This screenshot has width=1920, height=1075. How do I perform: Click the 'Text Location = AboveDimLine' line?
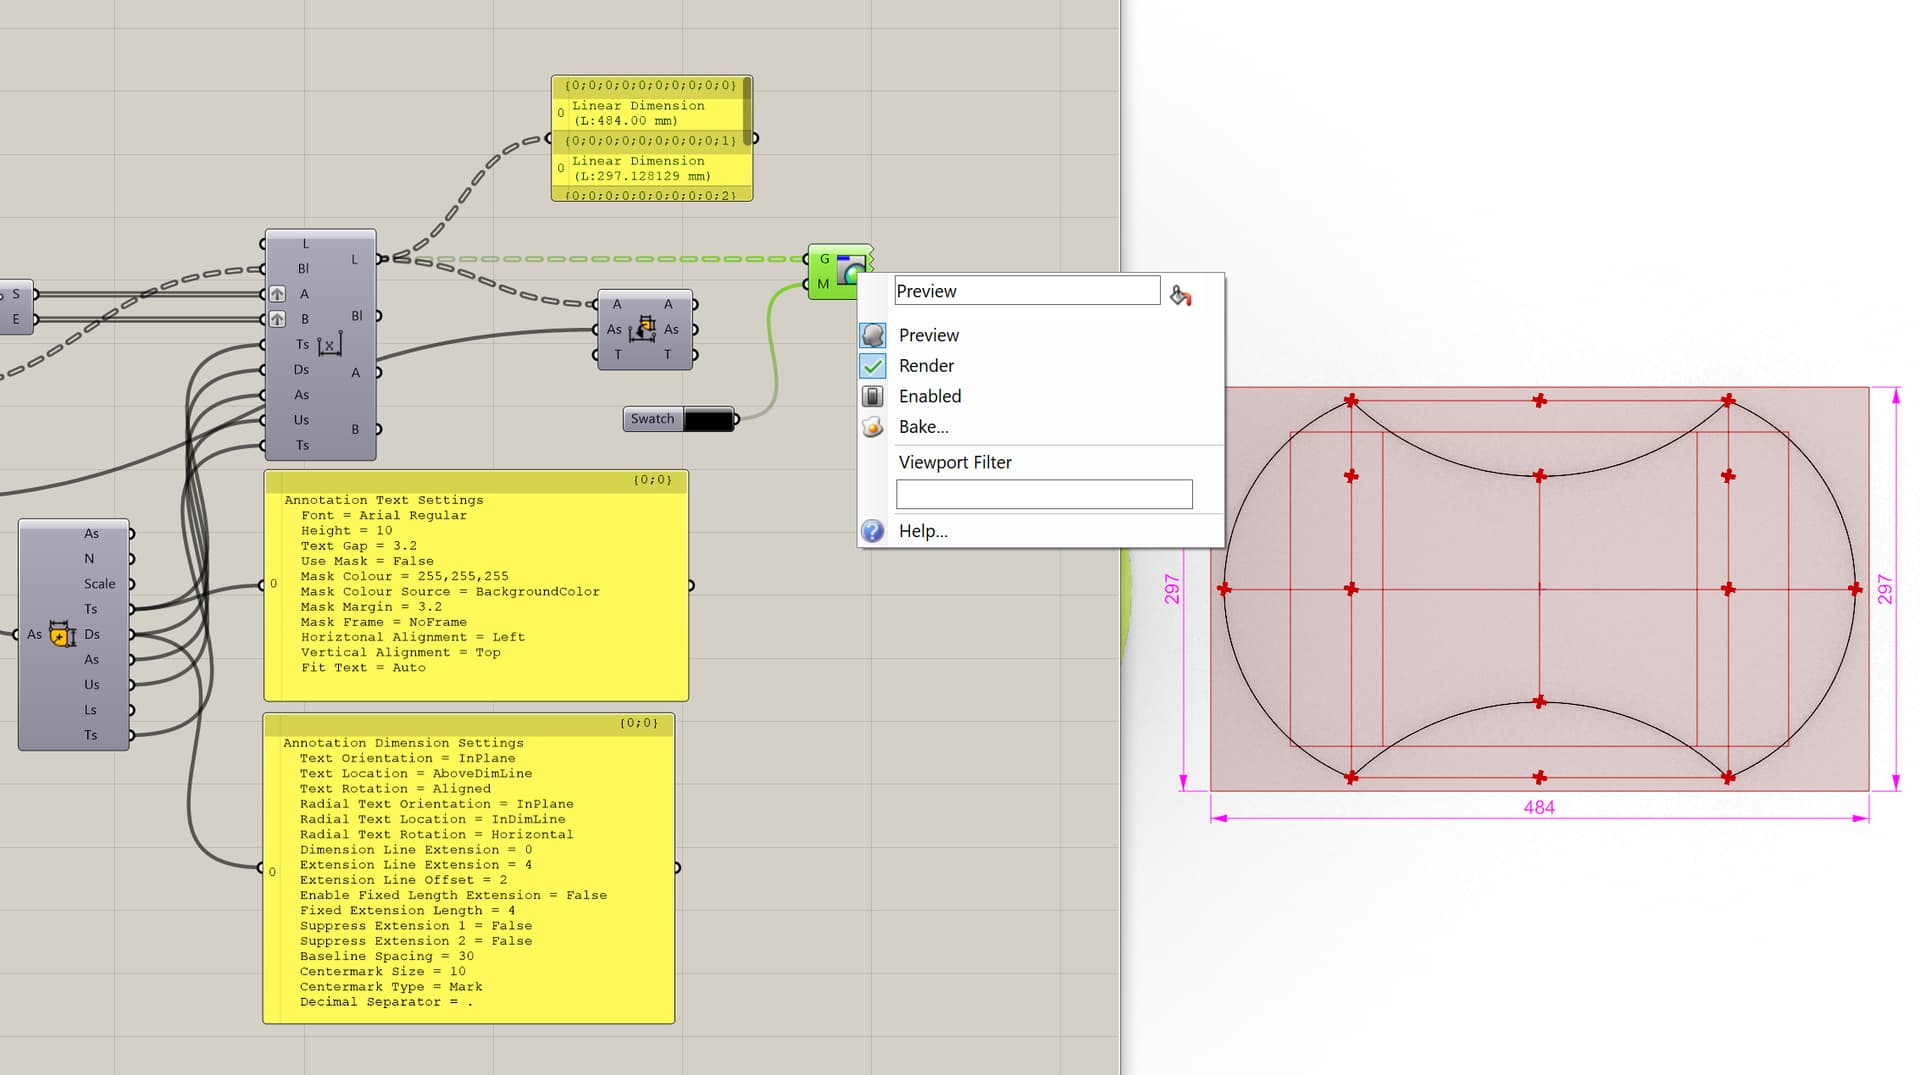click(416, 774)
